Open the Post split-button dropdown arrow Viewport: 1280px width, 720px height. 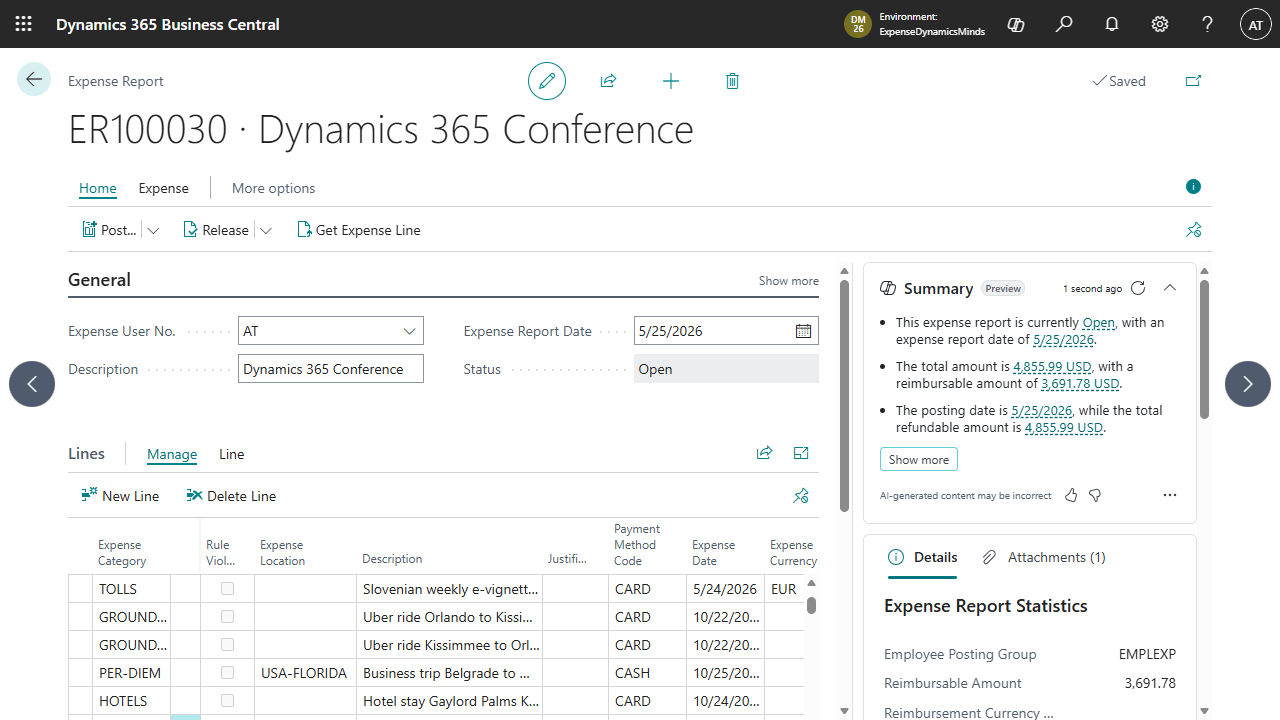pyautogui.click(x=153, y=230)
